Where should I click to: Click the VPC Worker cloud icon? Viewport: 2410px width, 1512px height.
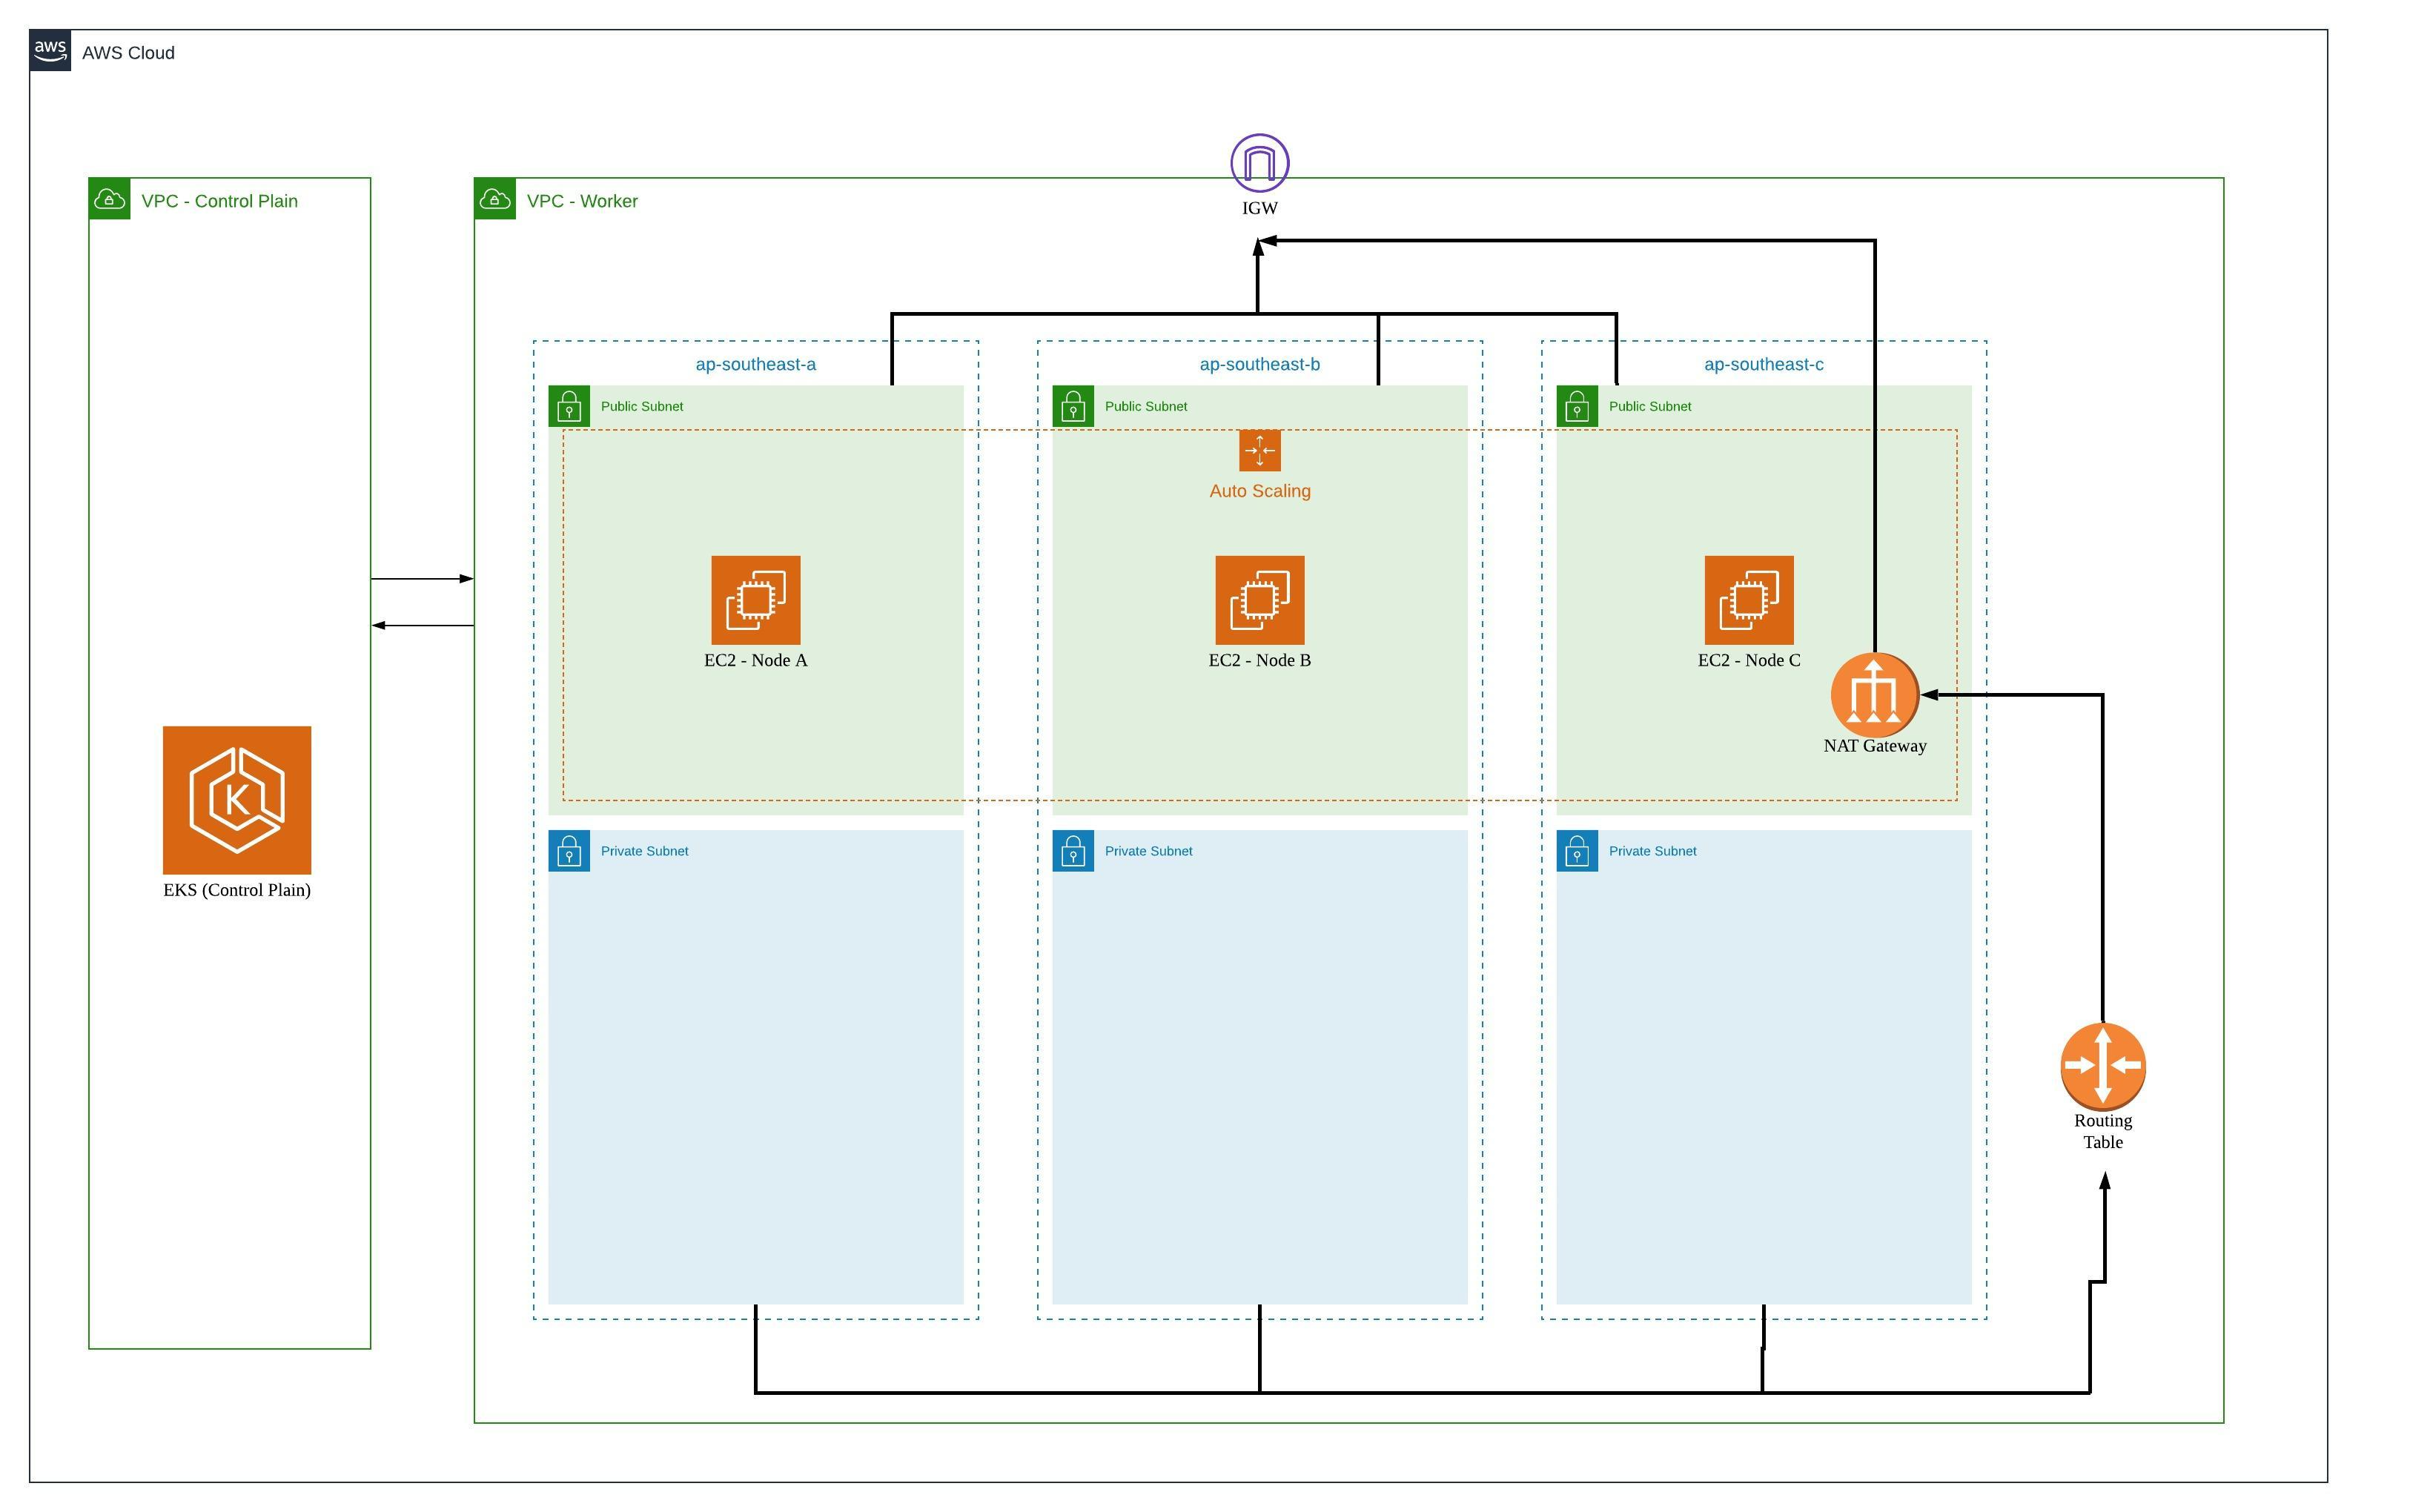495,199
